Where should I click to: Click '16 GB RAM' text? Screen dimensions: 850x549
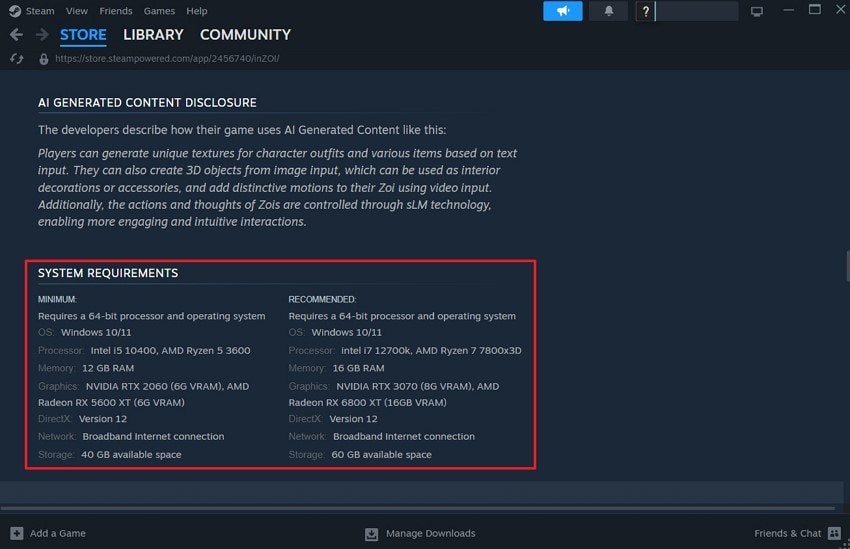(x=358, y=368)
